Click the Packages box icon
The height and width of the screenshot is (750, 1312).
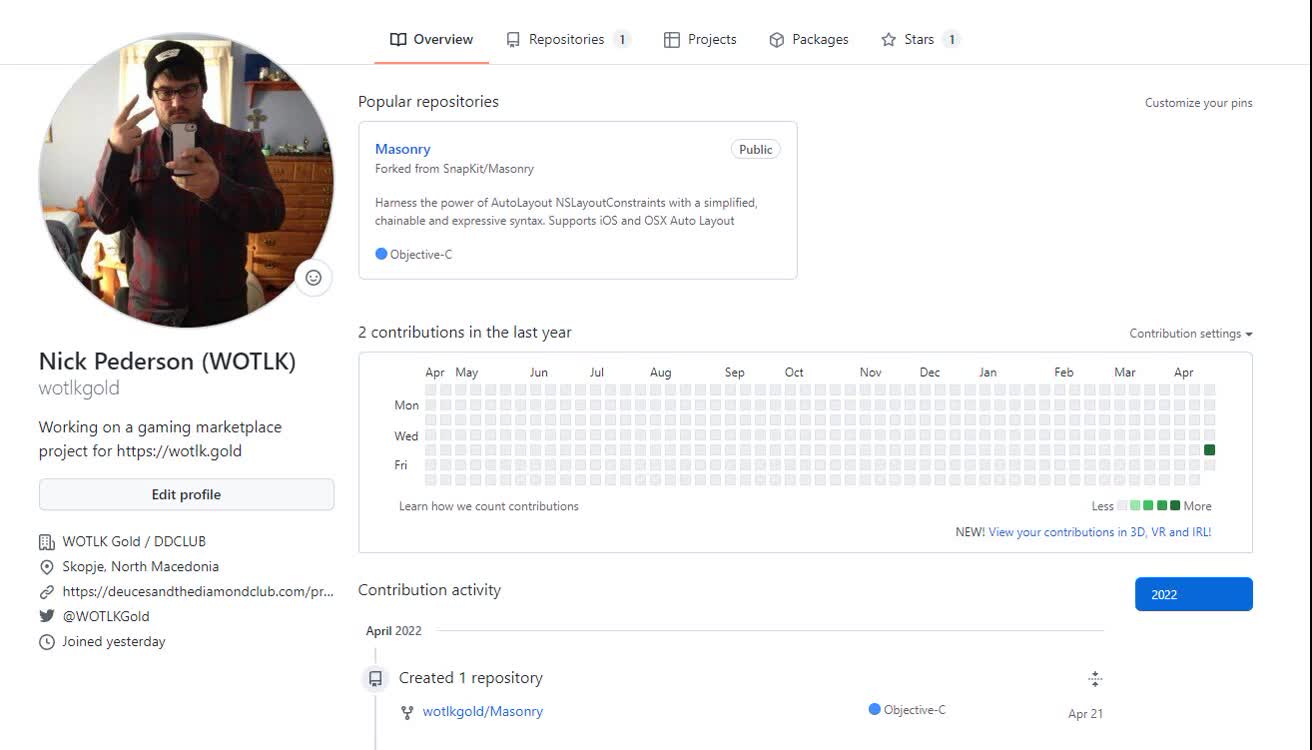pyautogui.click(x=776, y=40)
